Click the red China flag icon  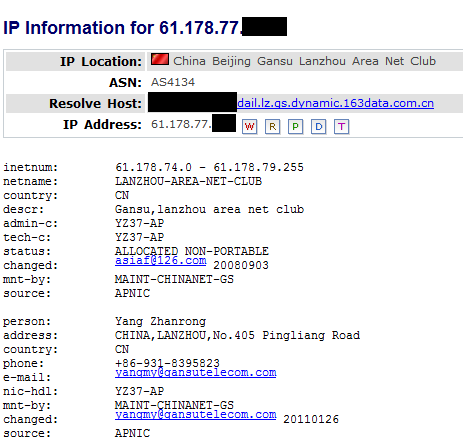(x=160, y=59)
